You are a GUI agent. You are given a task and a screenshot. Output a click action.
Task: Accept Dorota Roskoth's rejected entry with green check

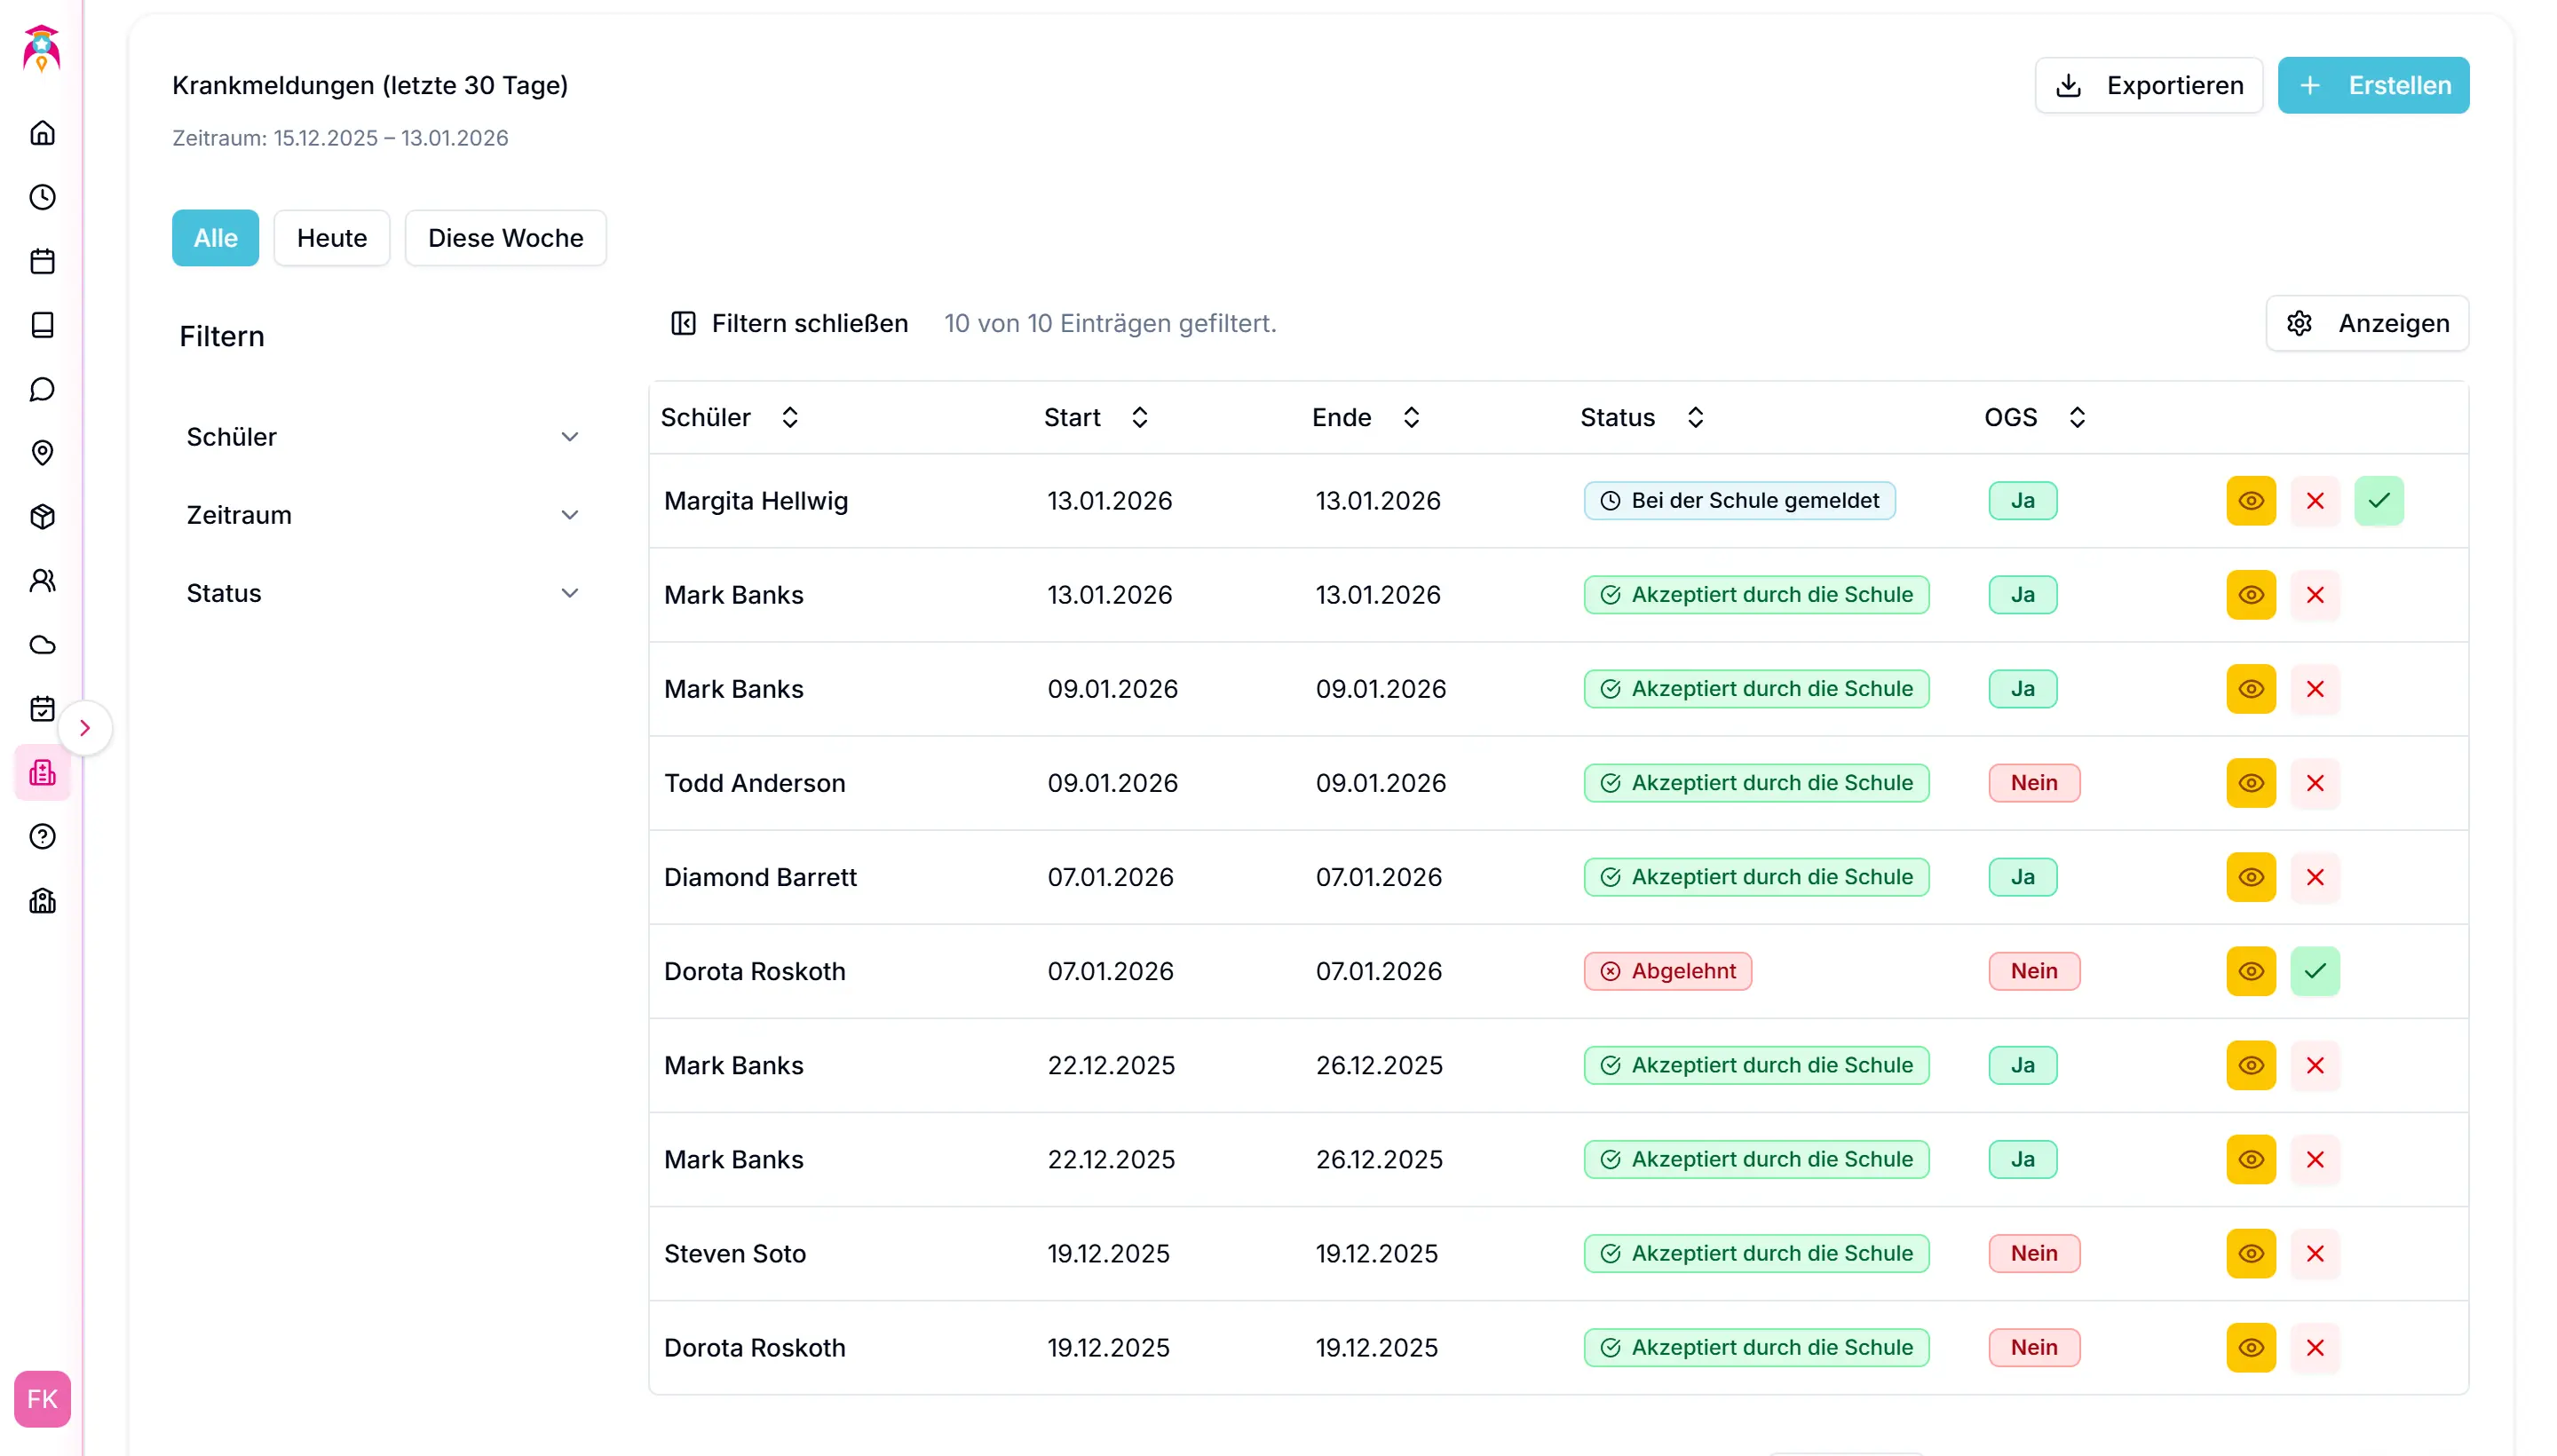2314,971
